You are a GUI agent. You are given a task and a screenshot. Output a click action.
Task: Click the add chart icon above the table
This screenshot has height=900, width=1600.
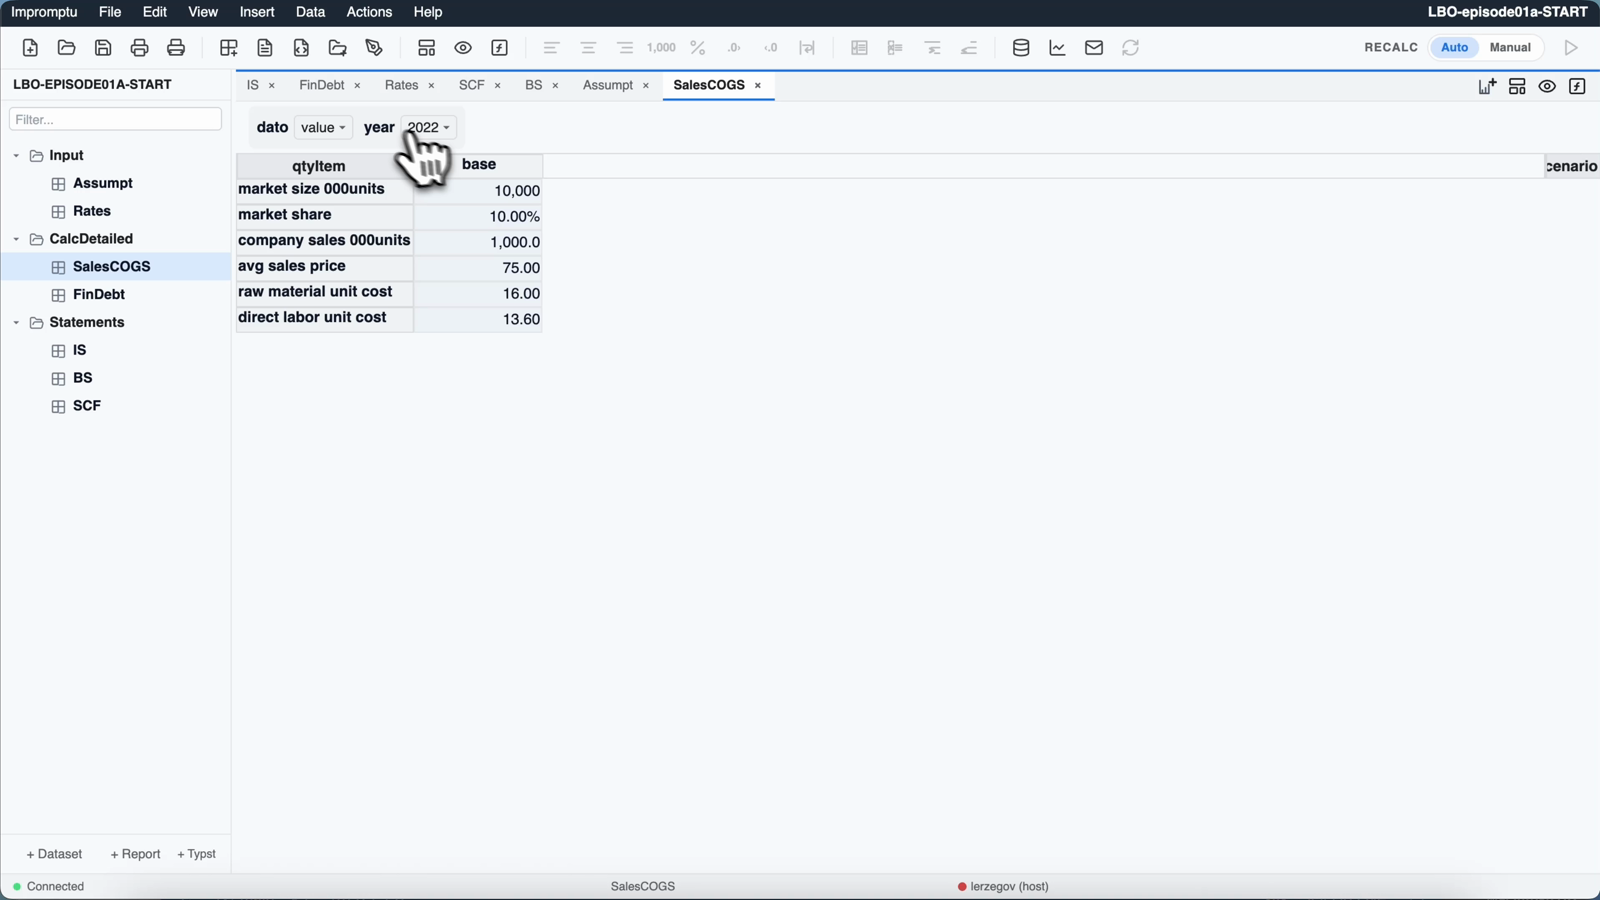pyautogui.click(x=1487, y=87)
